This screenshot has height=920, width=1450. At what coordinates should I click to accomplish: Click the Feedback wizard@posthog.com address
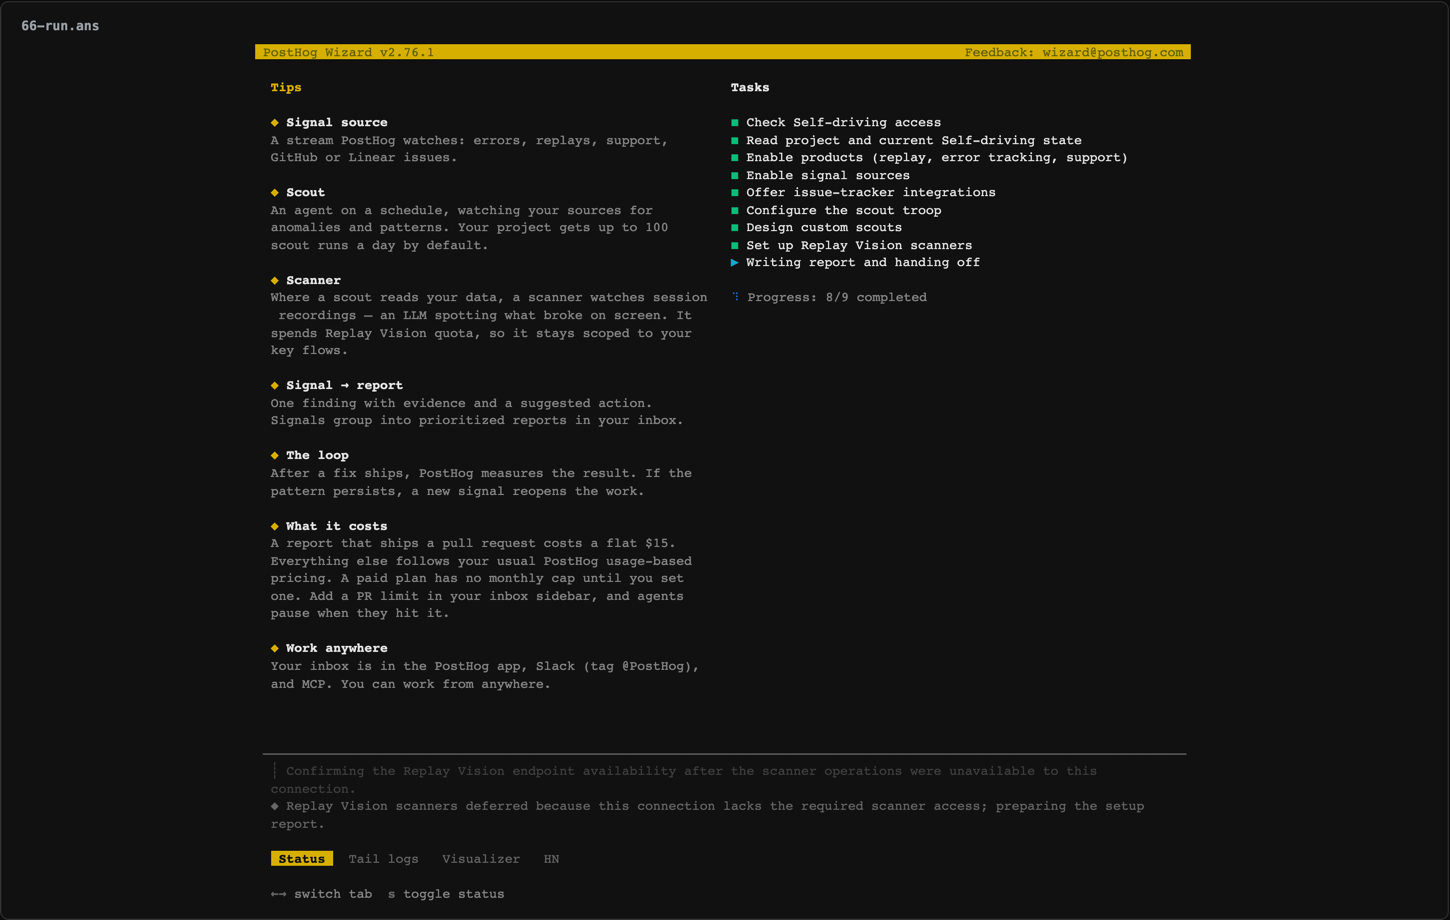[1074, 52]
